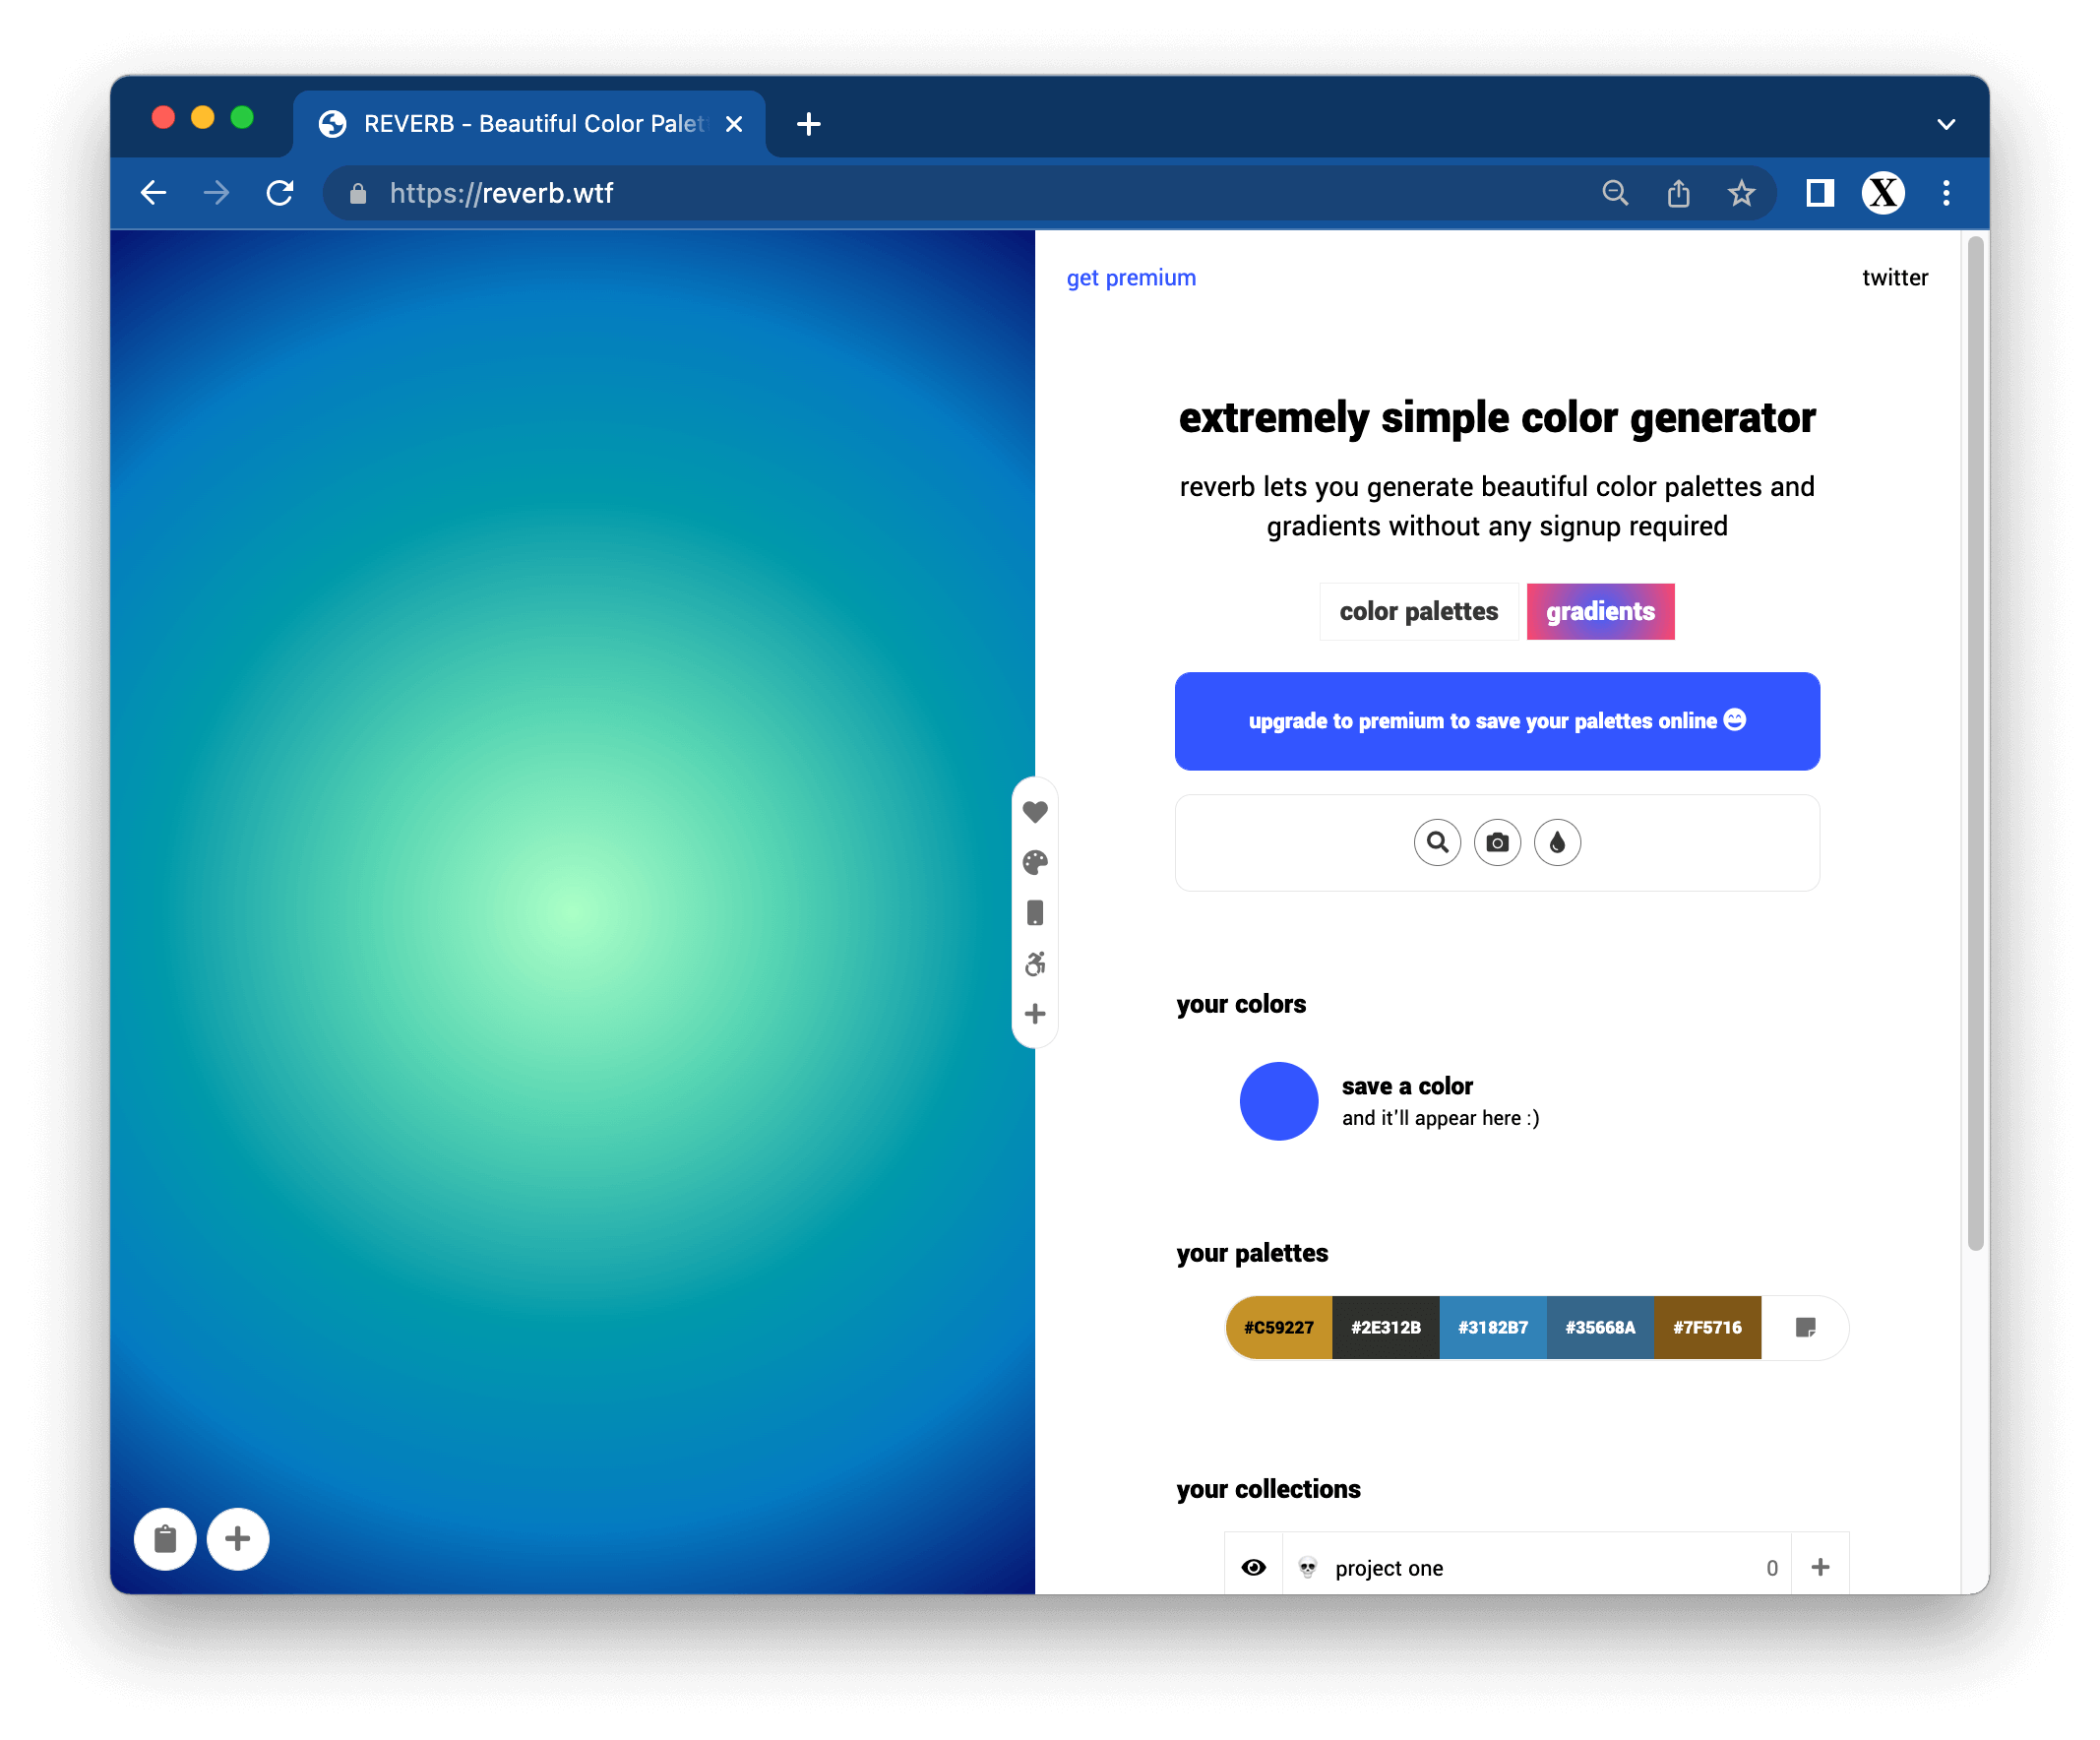Toggle visibility eye icon for project one

(1256, 1568)
